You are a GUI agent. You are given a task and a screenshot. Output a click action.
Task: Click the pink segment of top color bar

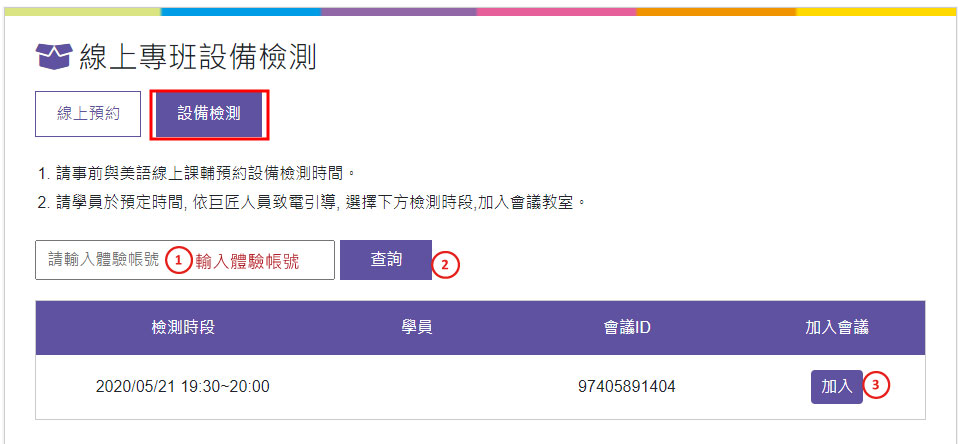point(556,12)
